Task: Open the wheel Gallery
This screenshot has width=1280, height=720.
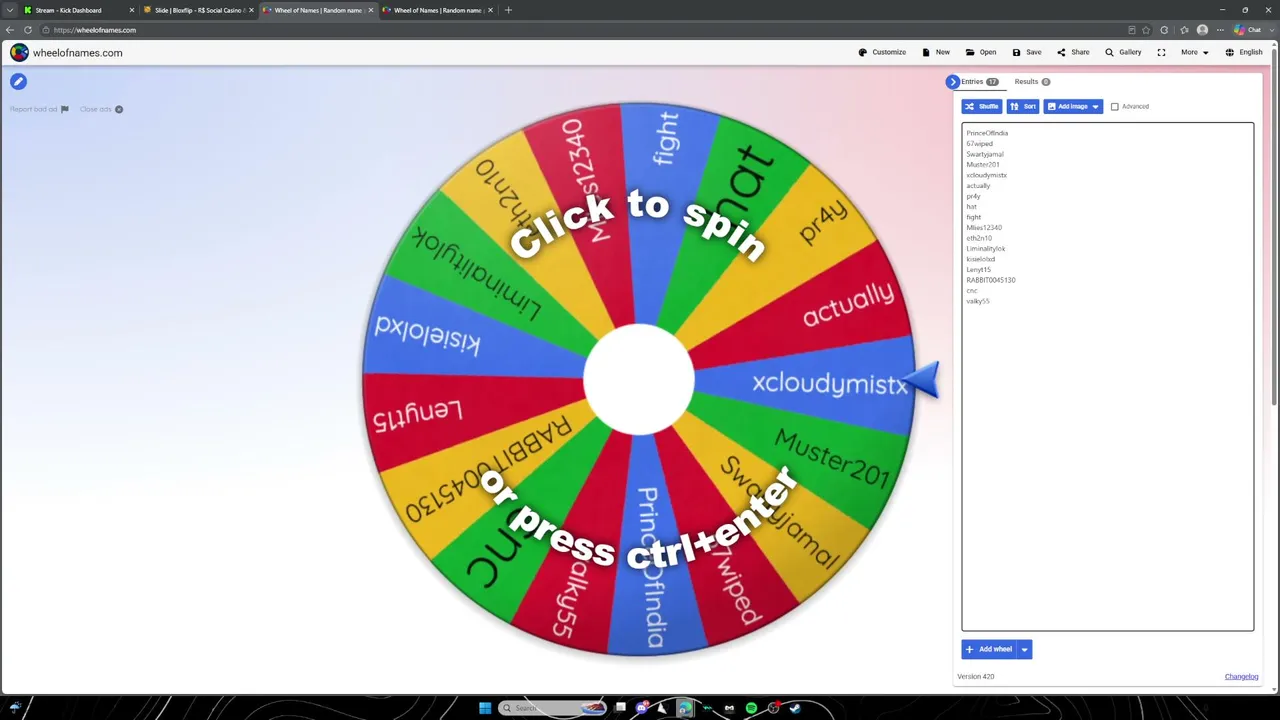Action: point(1123,52)
